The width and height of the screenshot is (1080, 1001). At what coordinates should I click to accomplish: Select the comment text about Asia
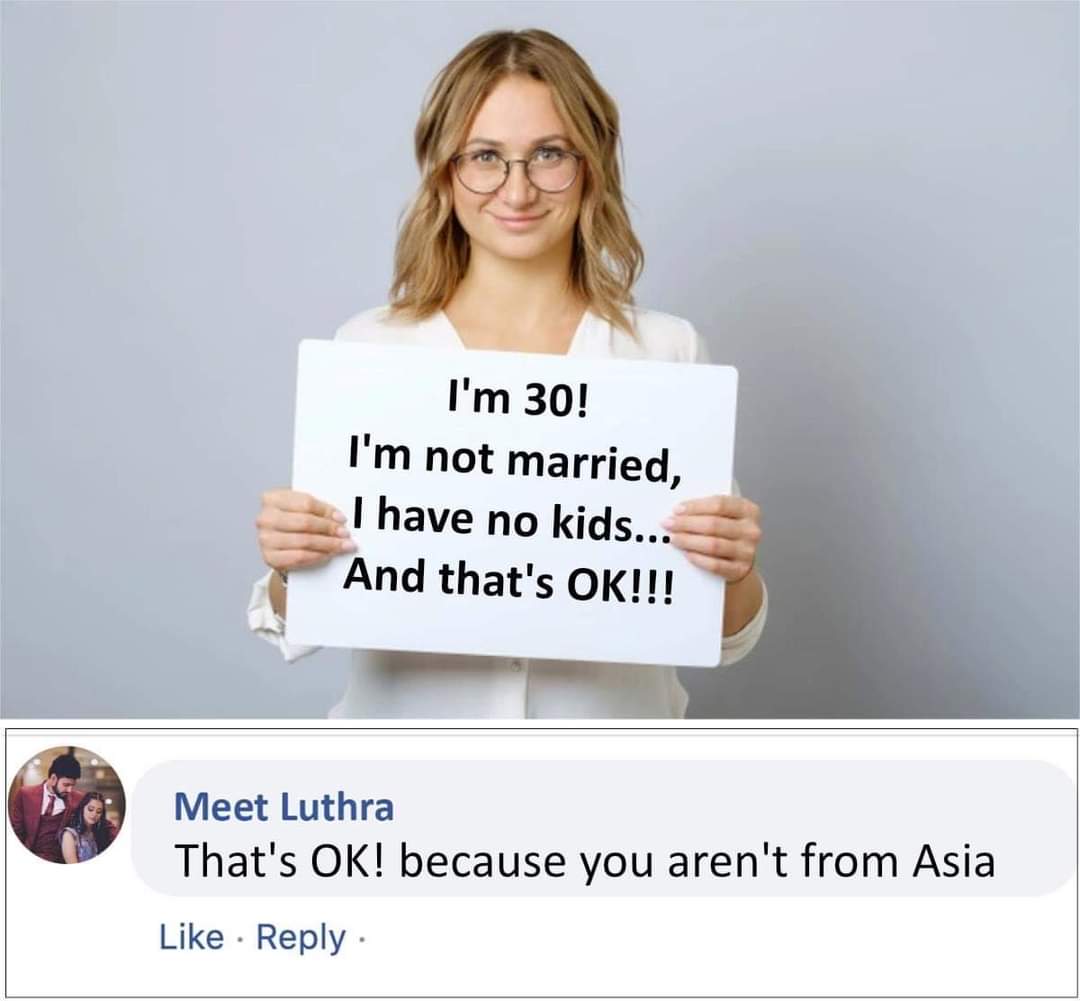click(x=585, y=861)
